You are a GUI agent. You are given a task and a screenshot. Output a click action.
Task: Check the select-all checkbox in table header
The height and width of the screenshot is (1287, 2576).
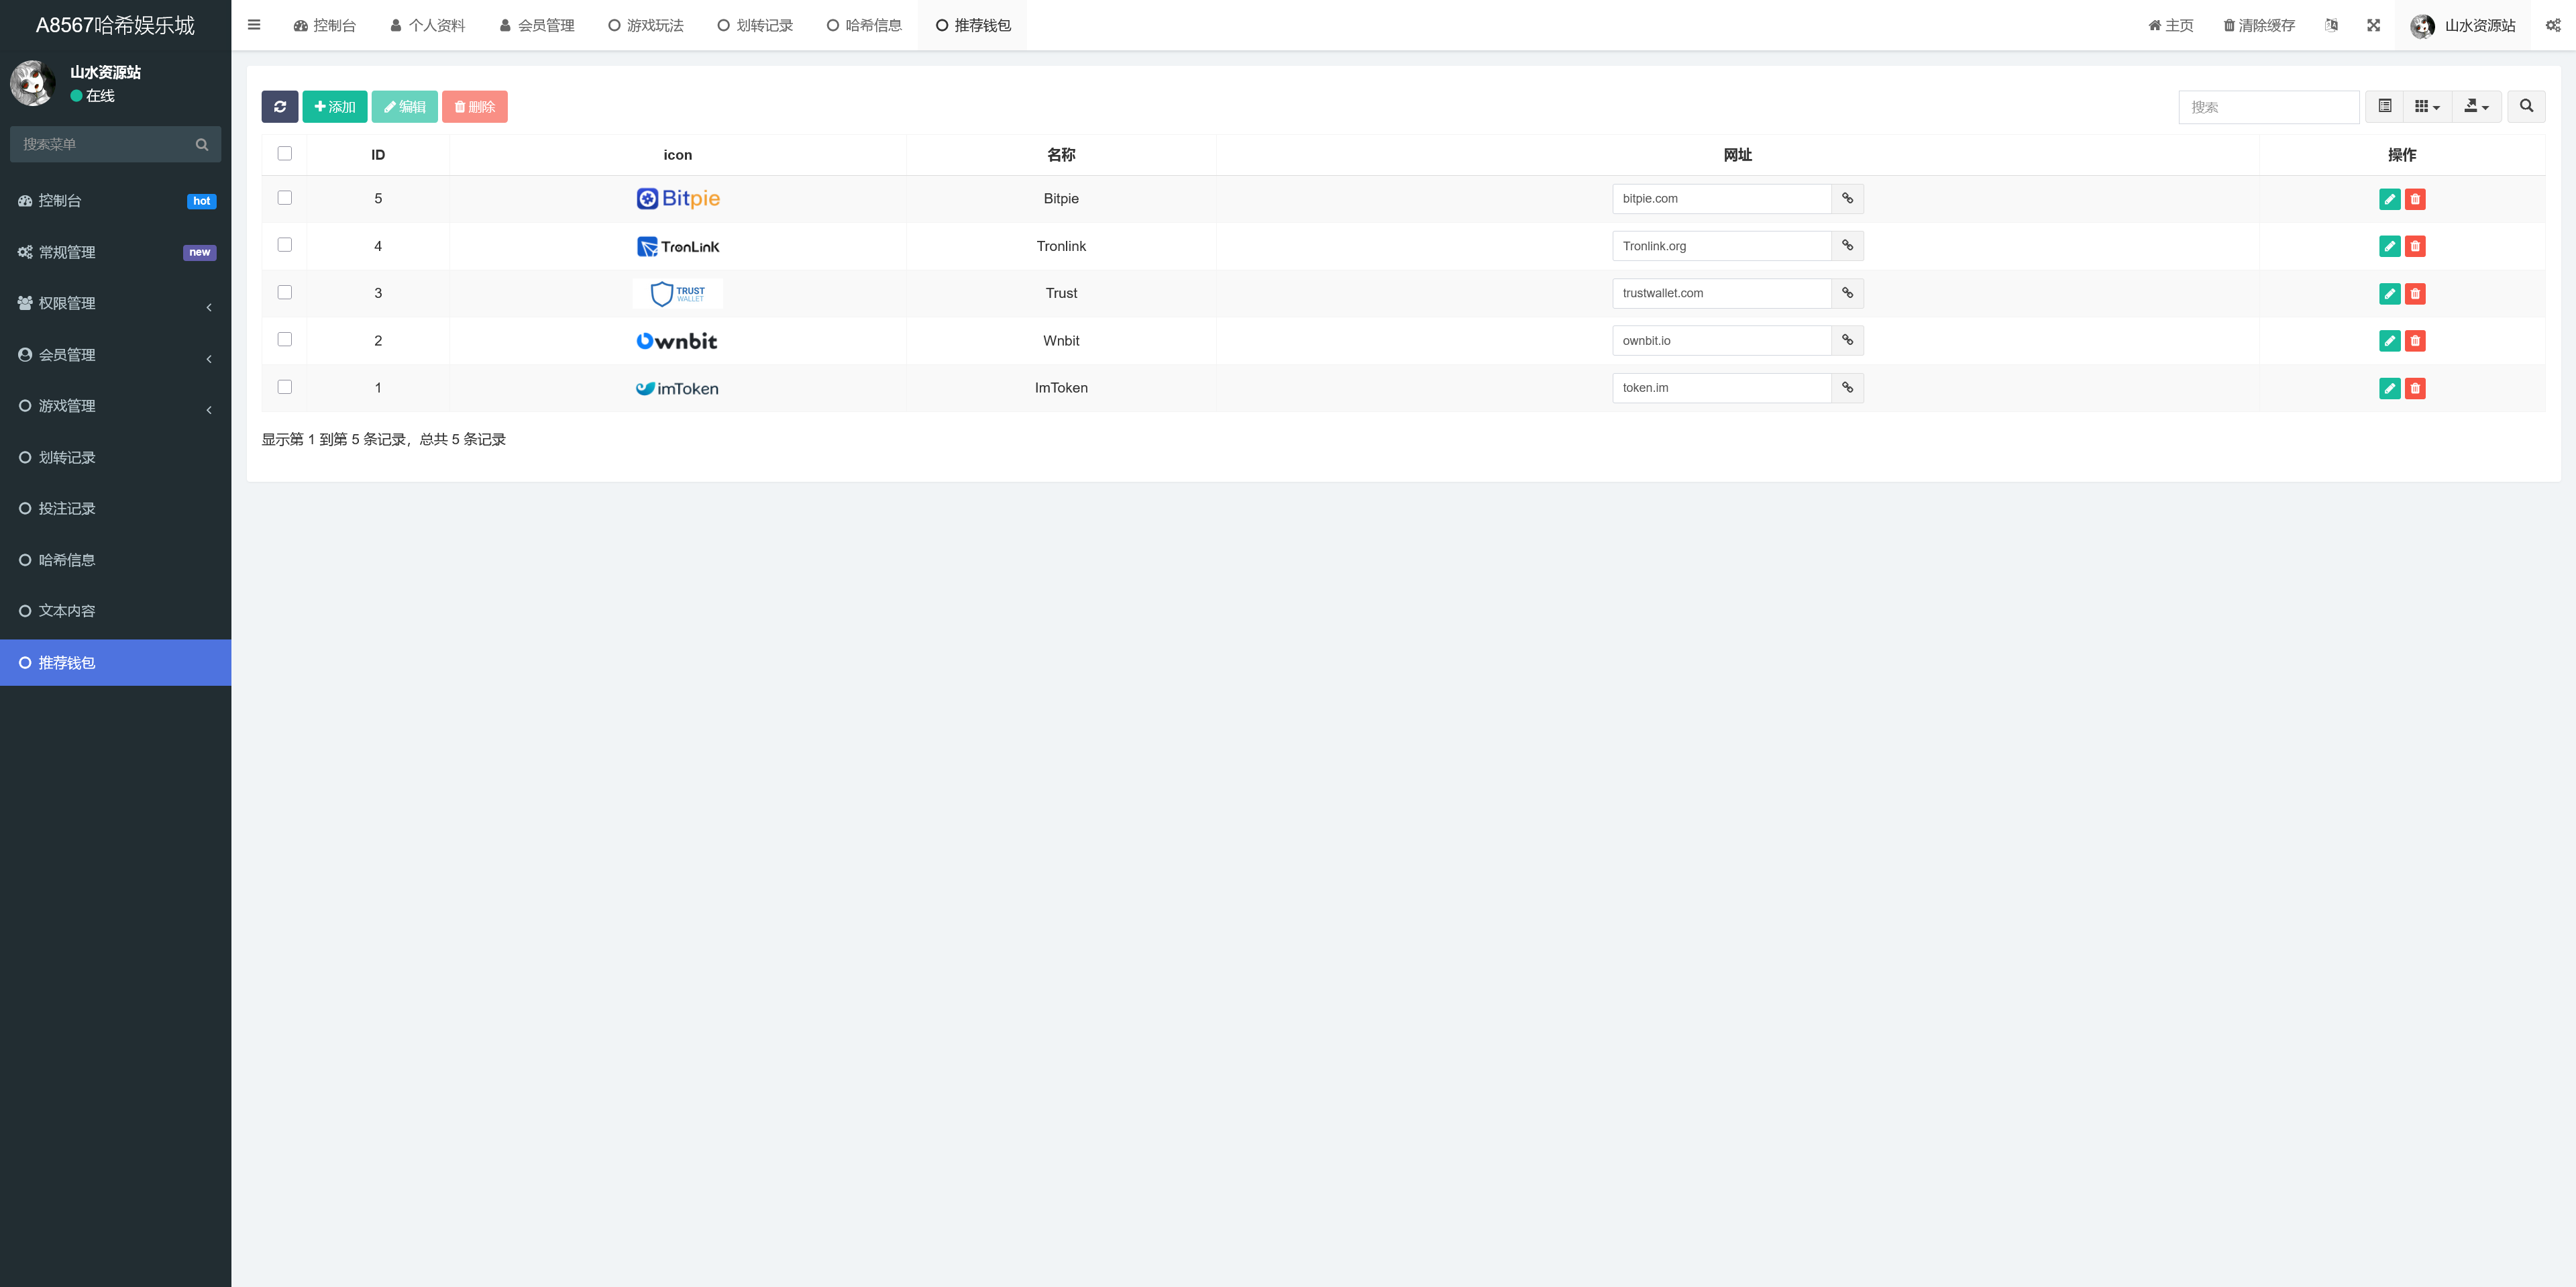(x=285, y=153)
